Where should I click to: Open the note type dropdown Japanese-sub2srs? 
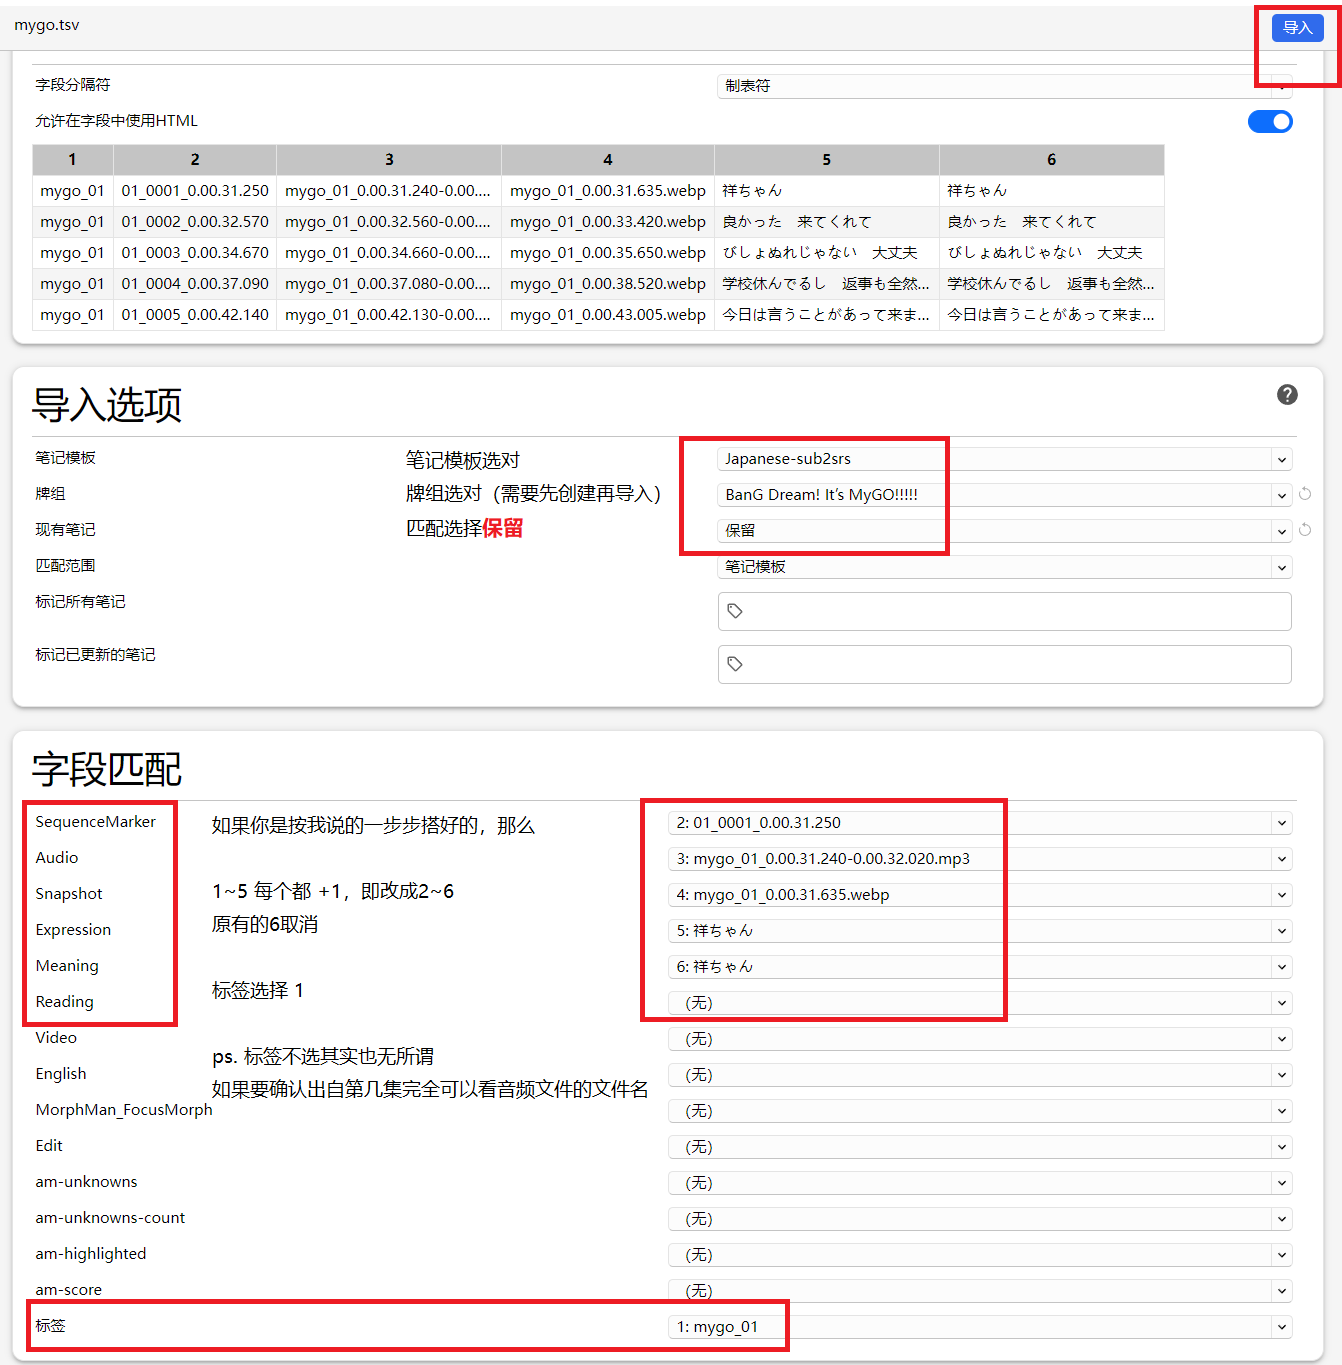pyautogui.click(x=1003, y=459)
